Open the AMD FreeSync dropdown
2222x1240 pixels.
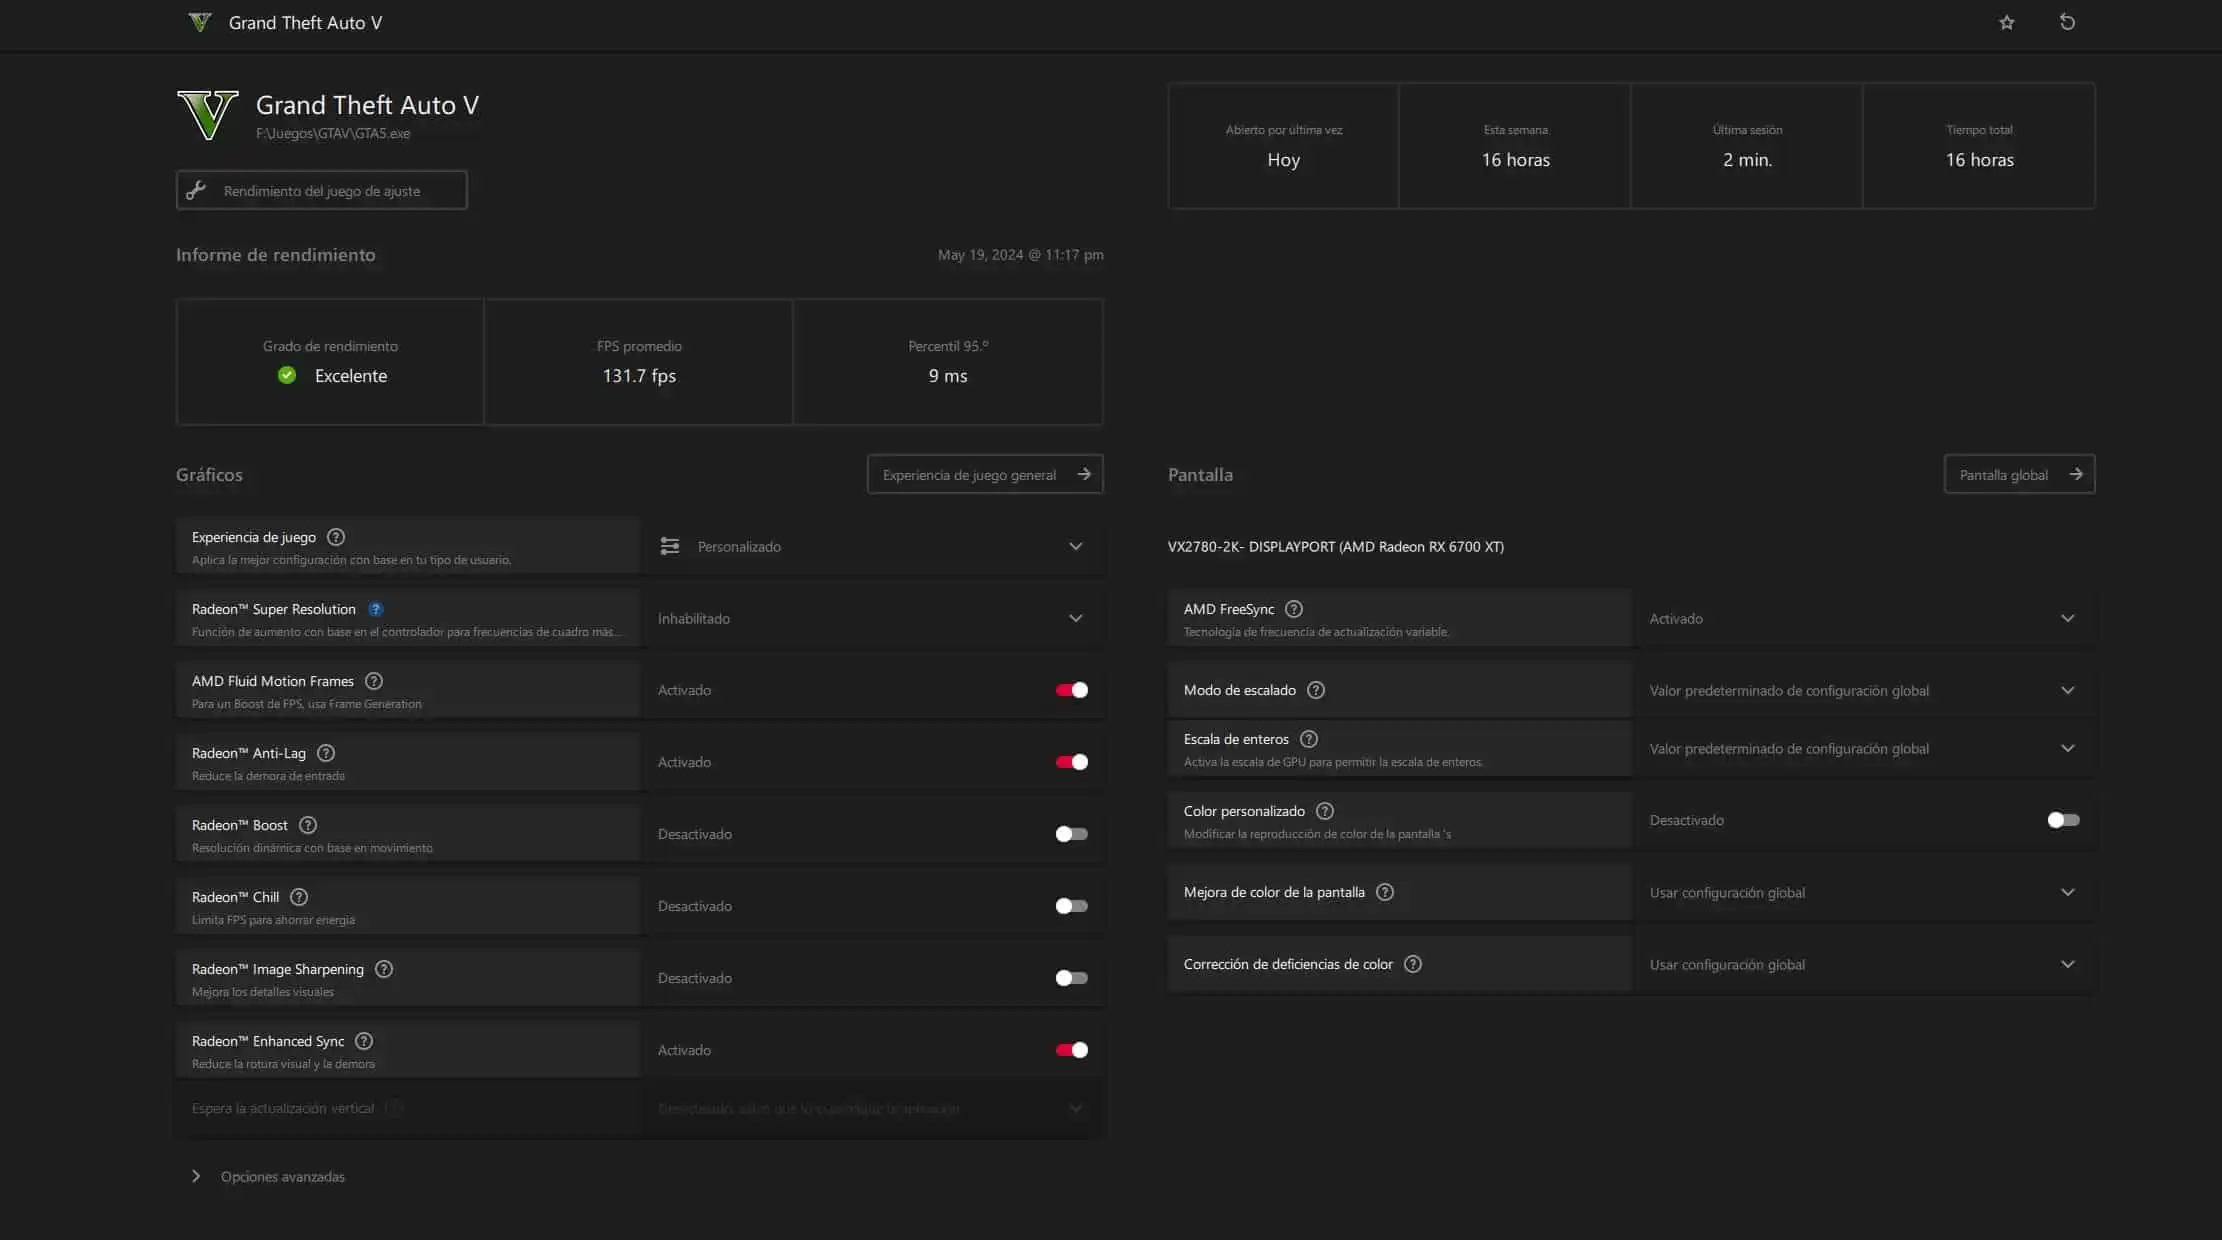[1864, 619]
